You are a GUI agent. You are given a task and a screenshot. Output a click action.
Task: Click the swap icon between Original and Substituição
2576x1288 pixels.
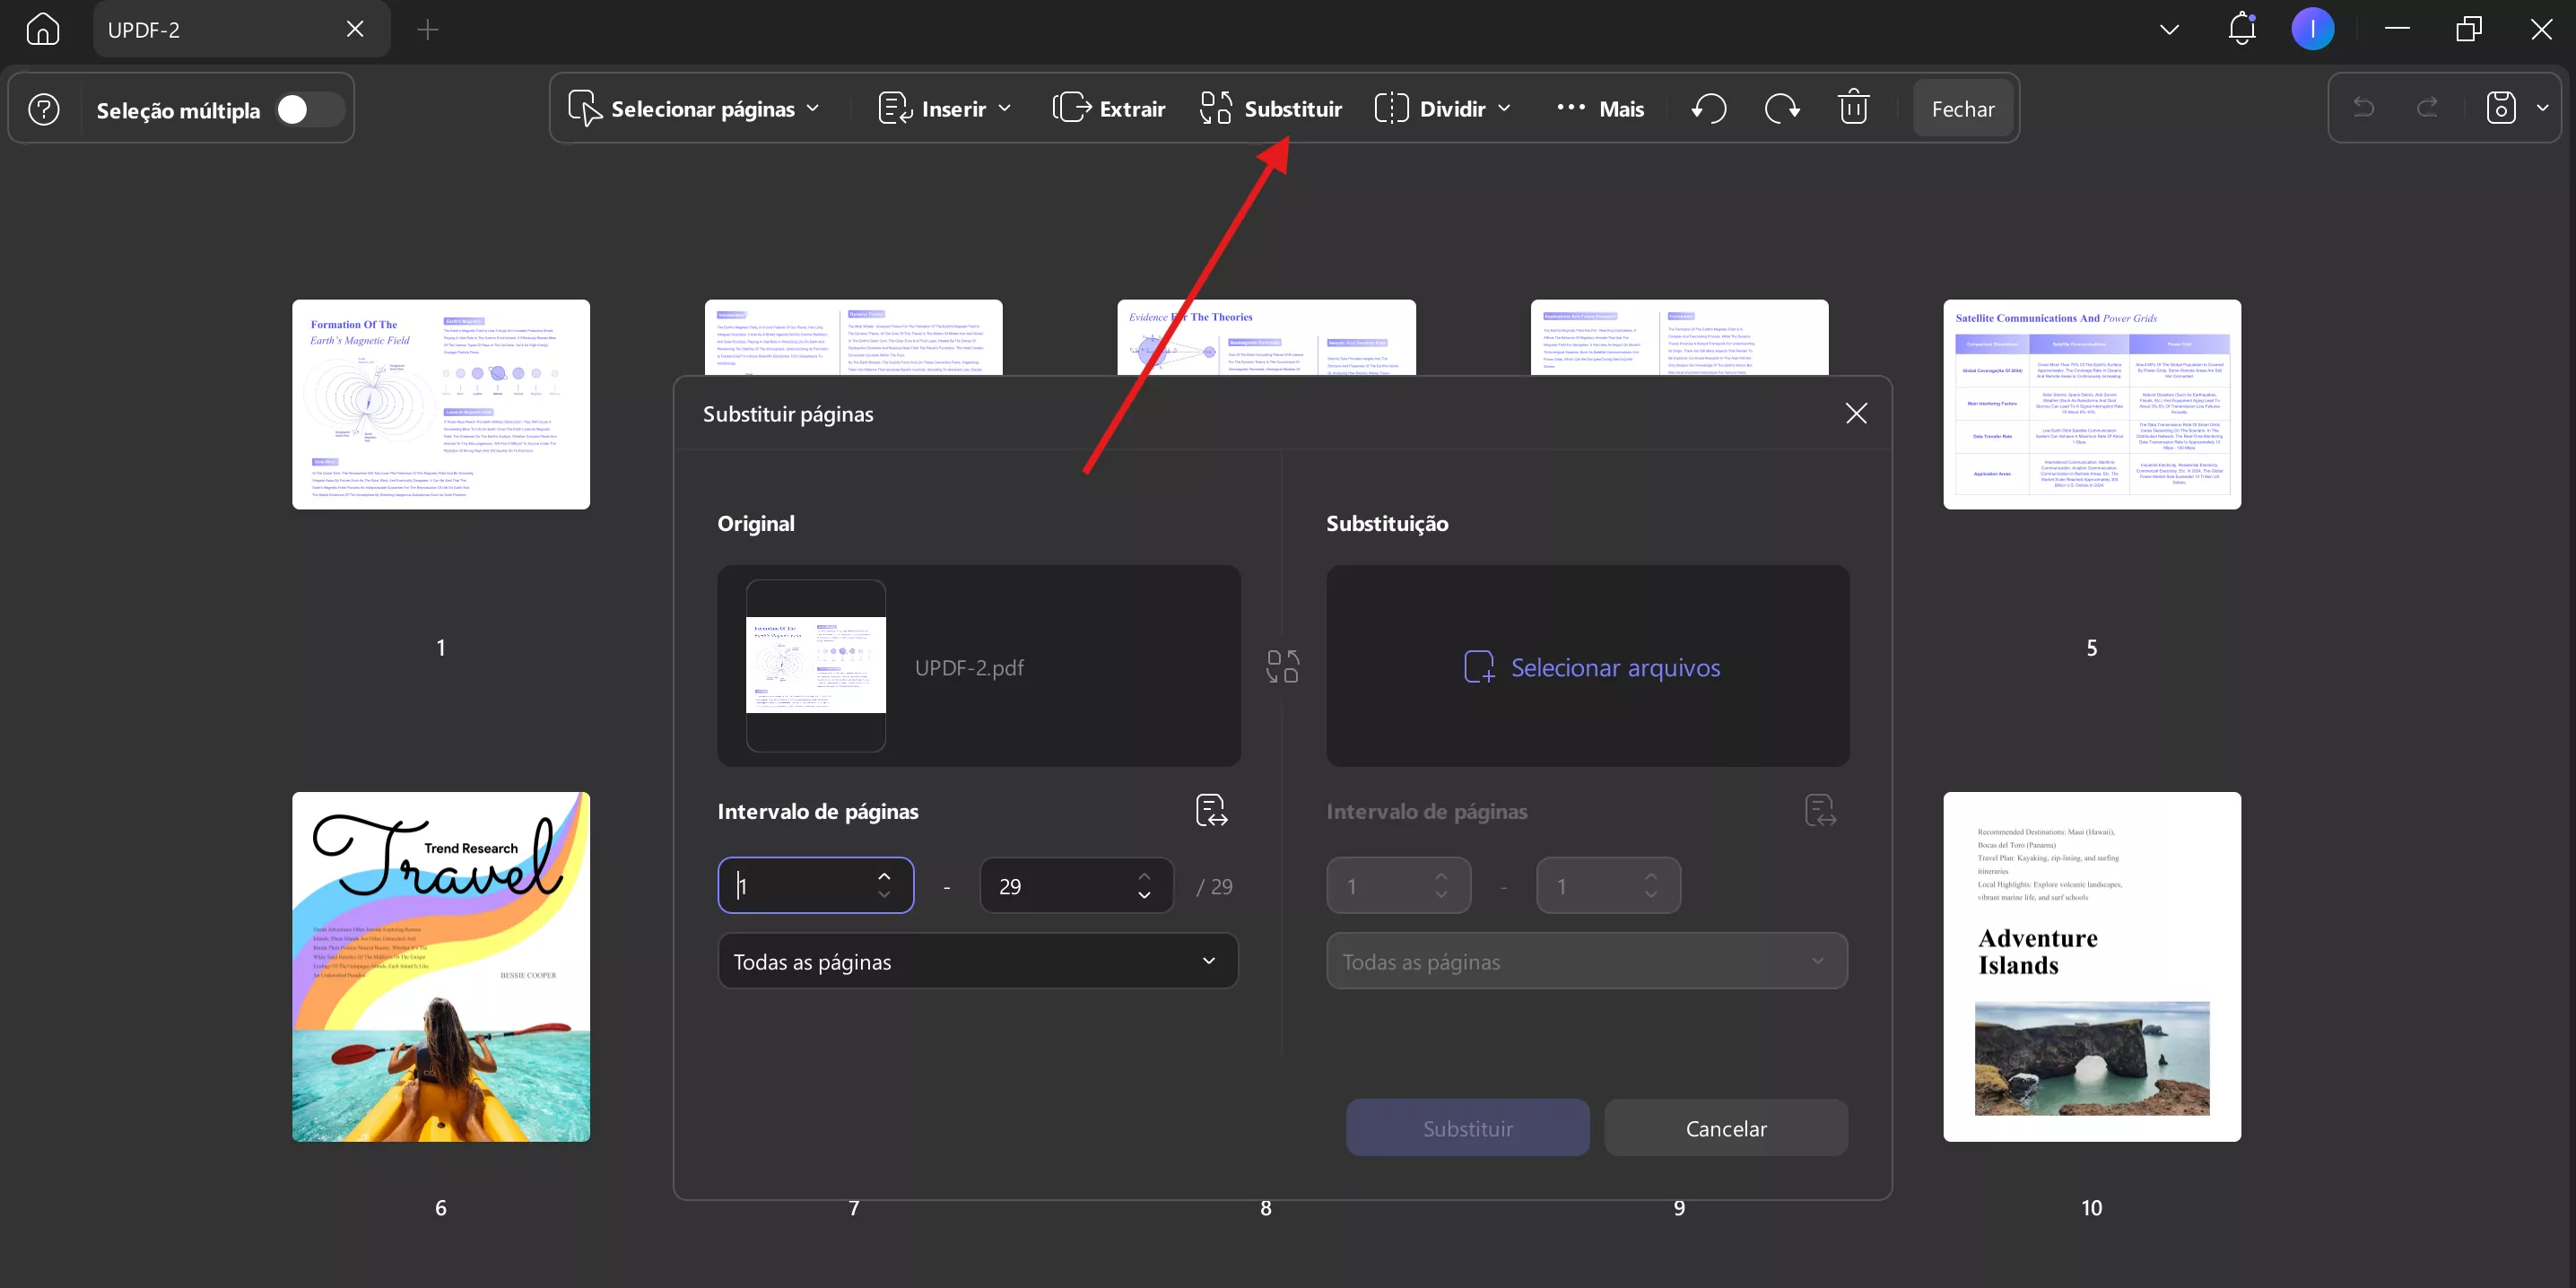1283,666
